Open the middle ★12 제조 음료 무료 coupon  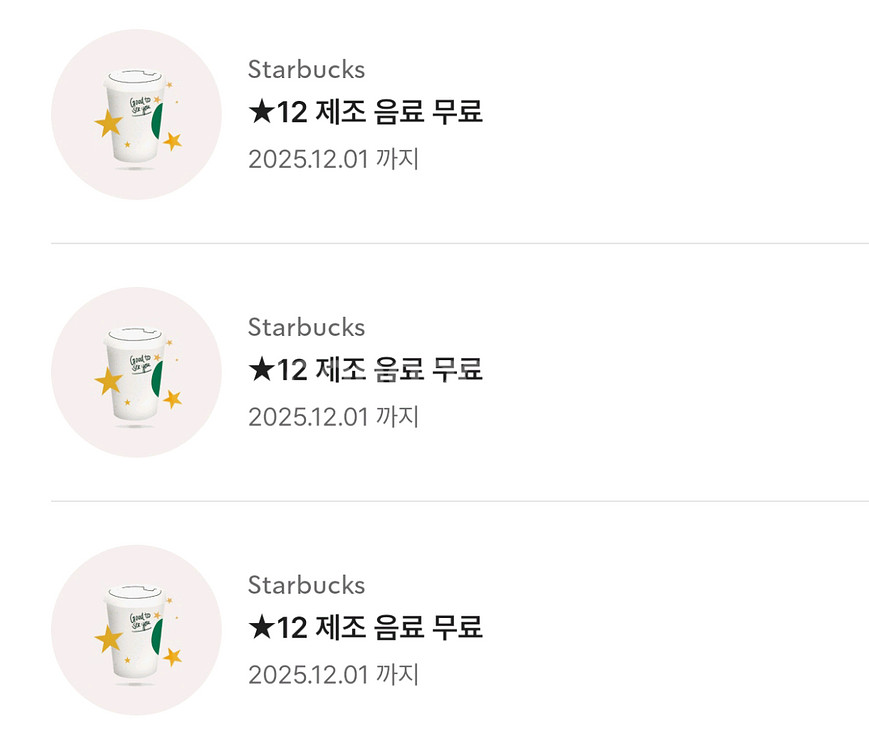[365, 370]
